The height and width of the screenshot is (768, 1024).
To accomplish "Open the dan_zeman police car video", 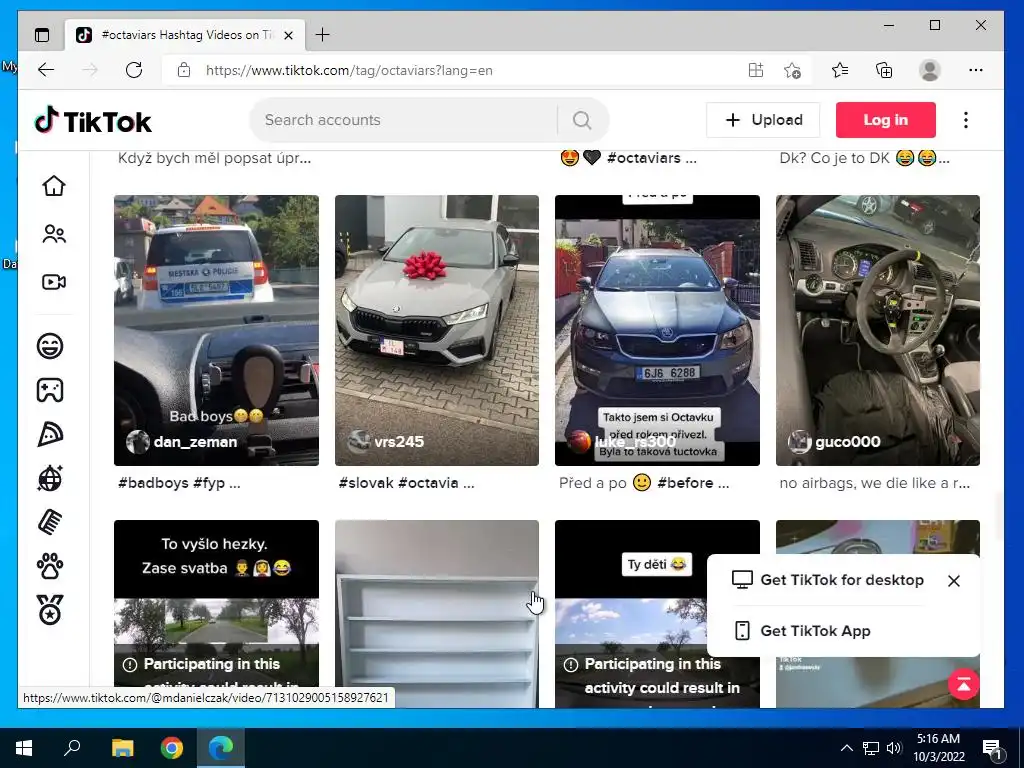I will point(216,330).
